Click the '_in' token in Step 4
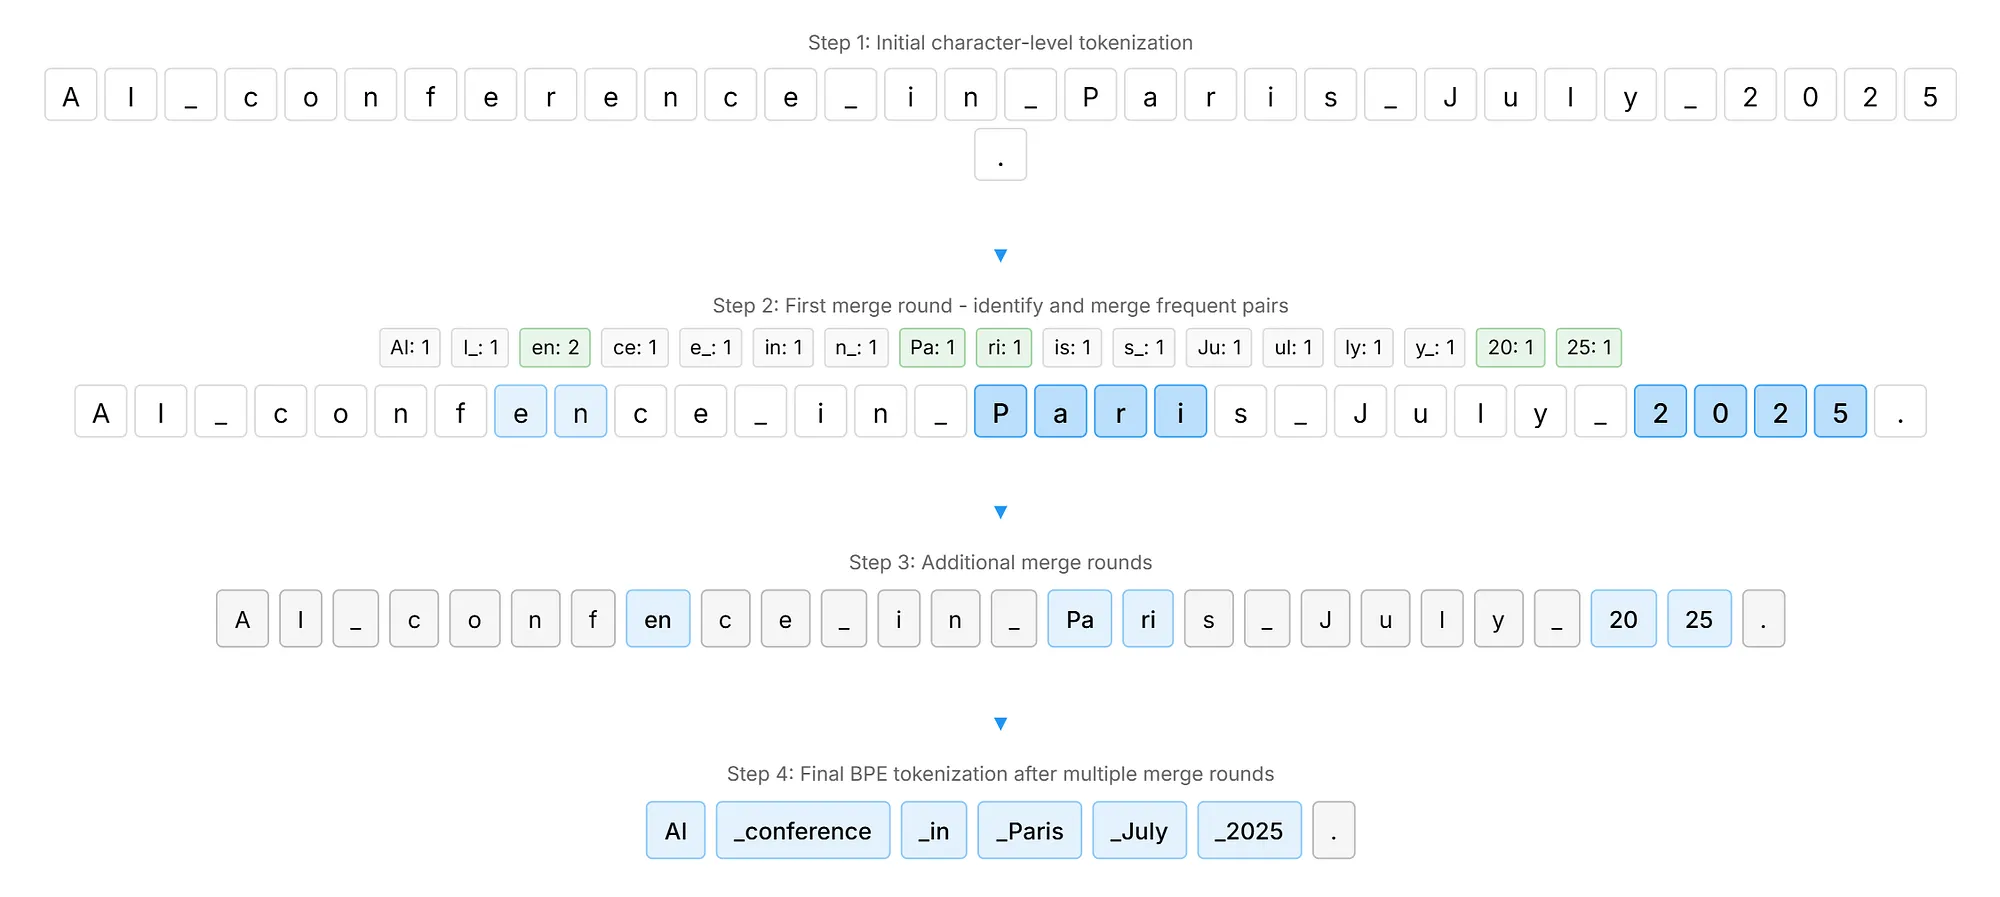 tap(933, 830)
